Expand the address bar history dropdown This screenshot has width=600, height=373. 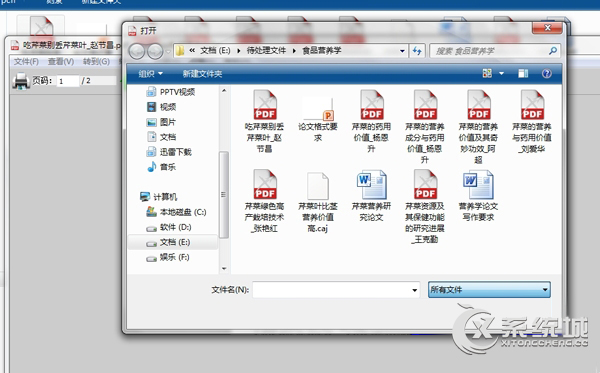click(402, 51)
